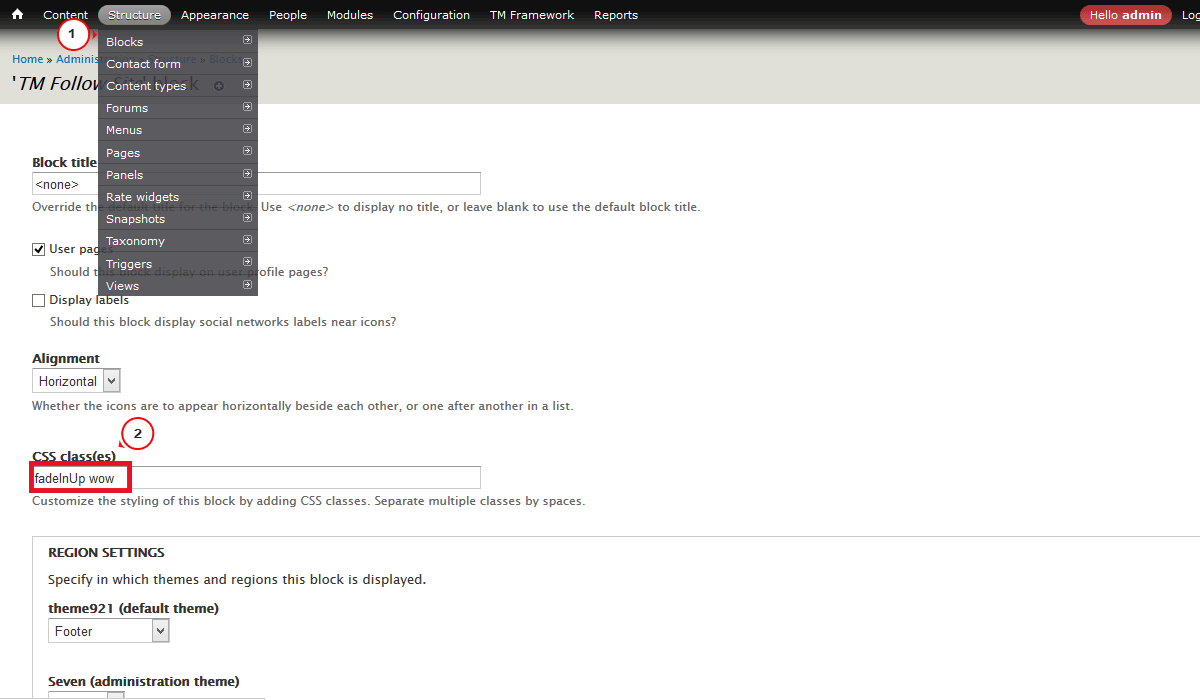Choose Pages from the Structure submenu

coord(178,153)
